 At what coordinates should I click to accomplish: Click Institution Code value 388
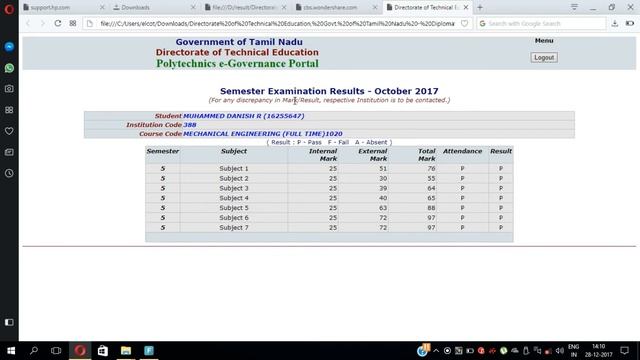(x=189, y=125)
